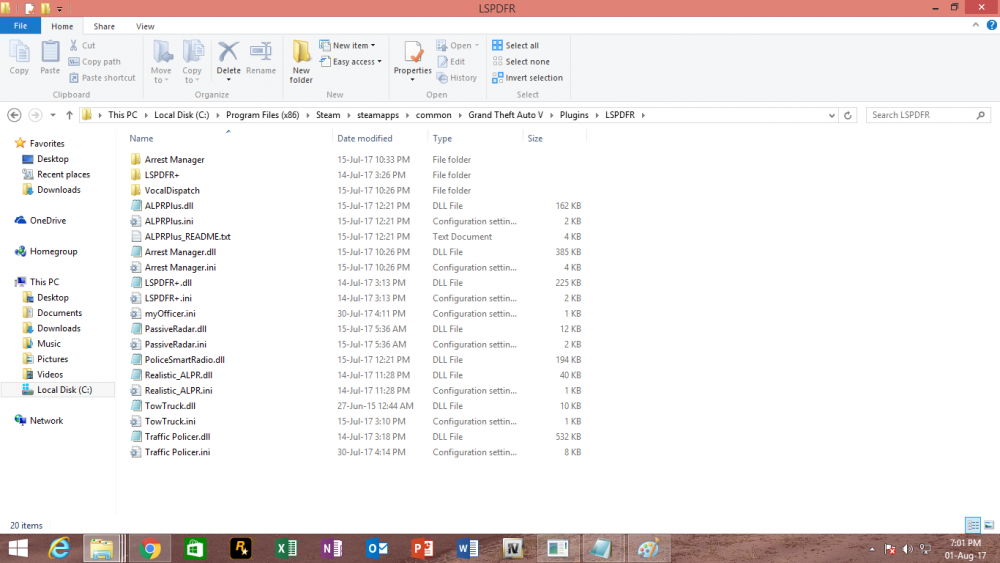Image resolution: width=1000 pixels, height=563 pixels.
Task: Switch to the large icons view toggle
Action: tap(989, 525)
